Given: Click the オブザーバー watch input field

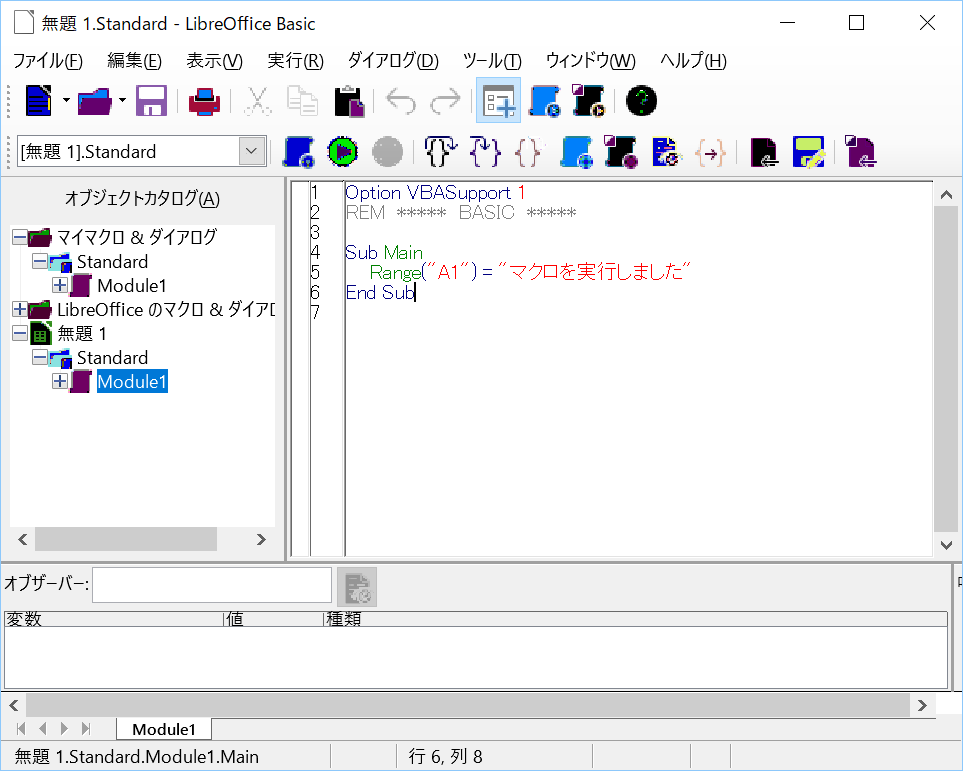Looking at the screenshot, I should 212,585.
